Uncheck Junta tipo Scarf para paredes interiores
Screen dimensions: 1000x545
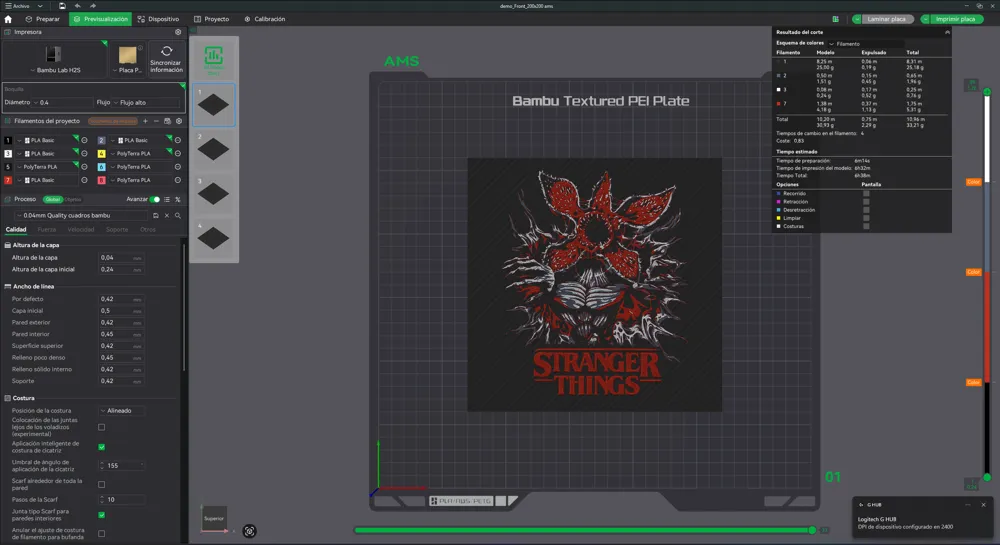[101, 515]
